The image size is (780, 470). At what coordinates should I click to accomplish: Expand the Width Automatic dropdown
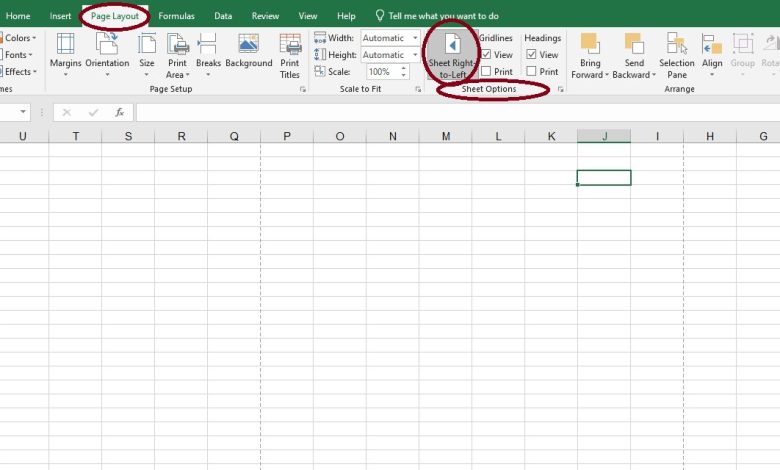[415, 38]
